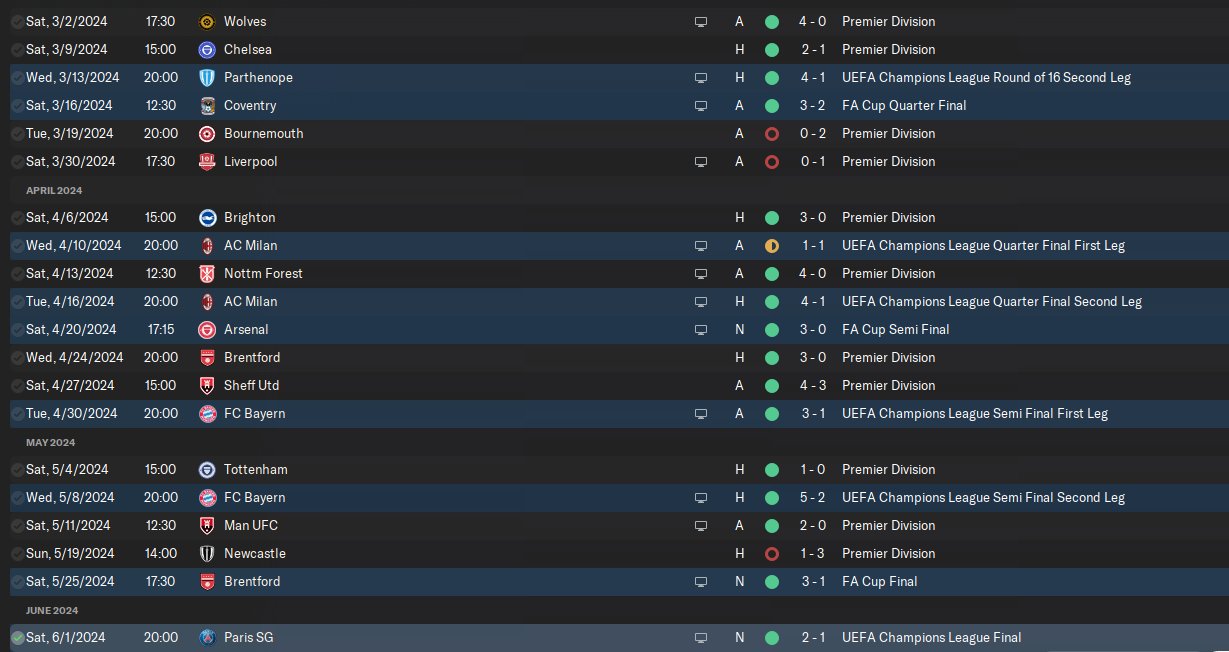Click the Wolves club badge
The width and height of the screenshot is (1229, 652).
(207, 21)
